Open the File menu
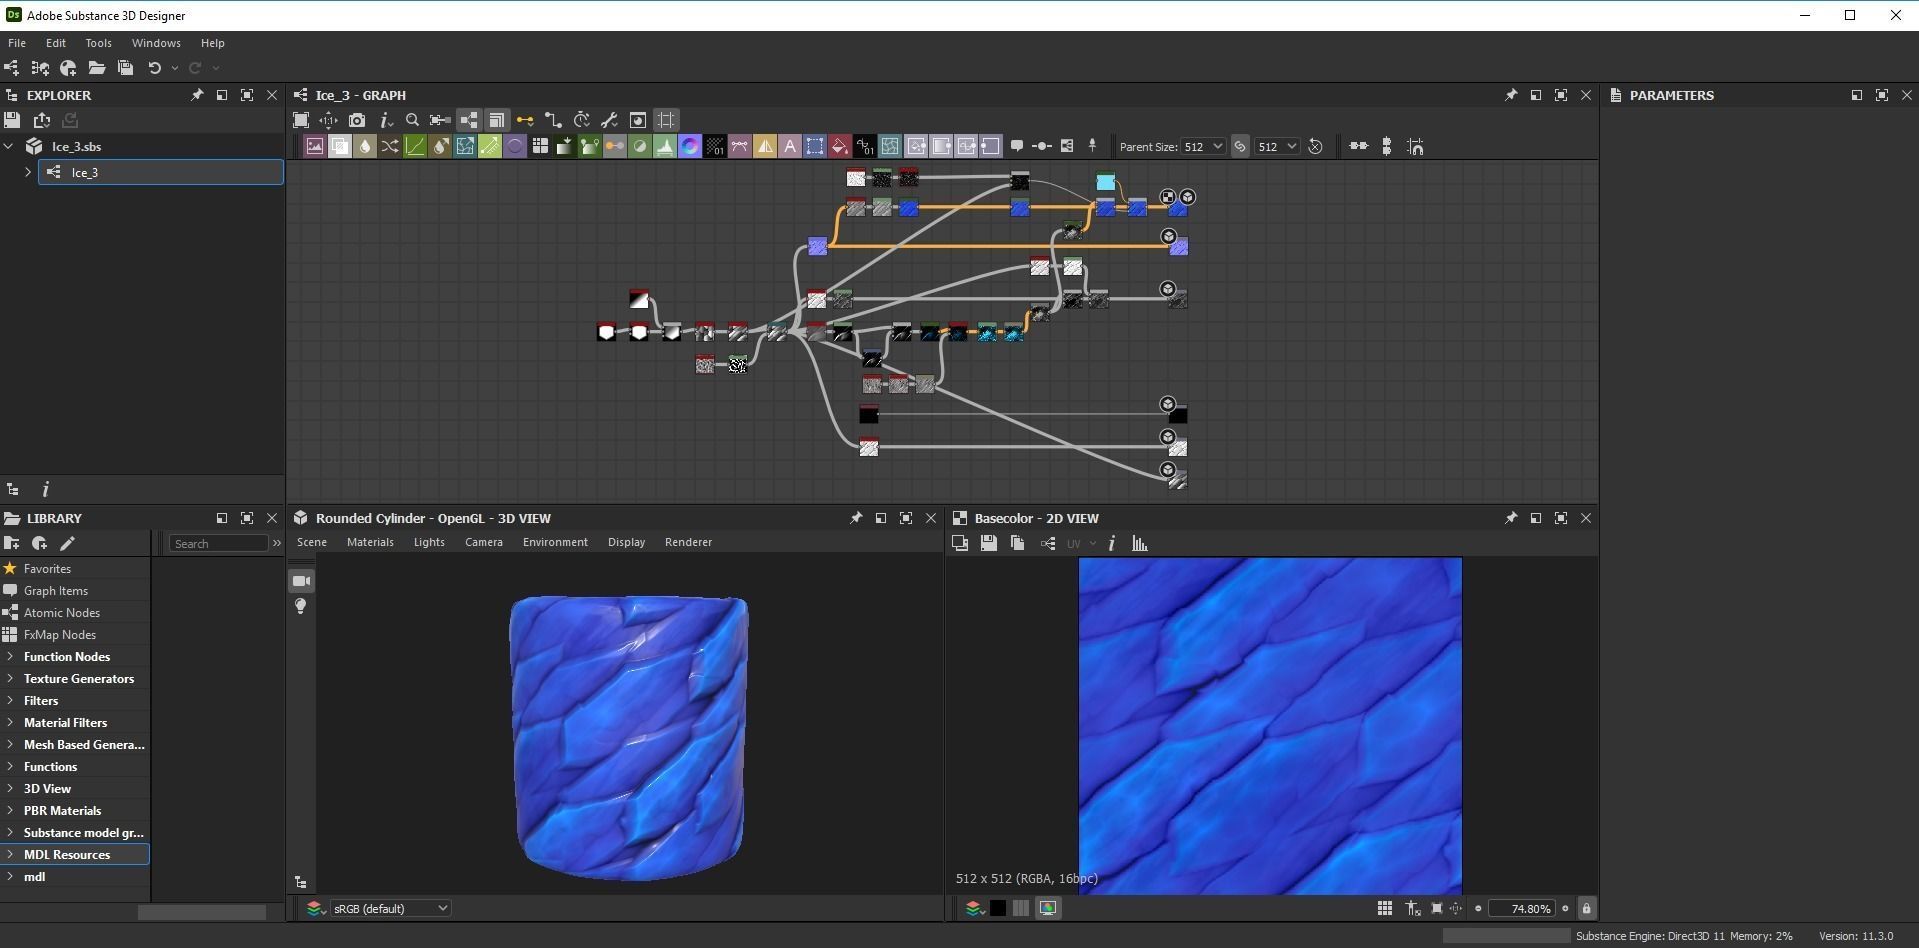 [17, 43]
